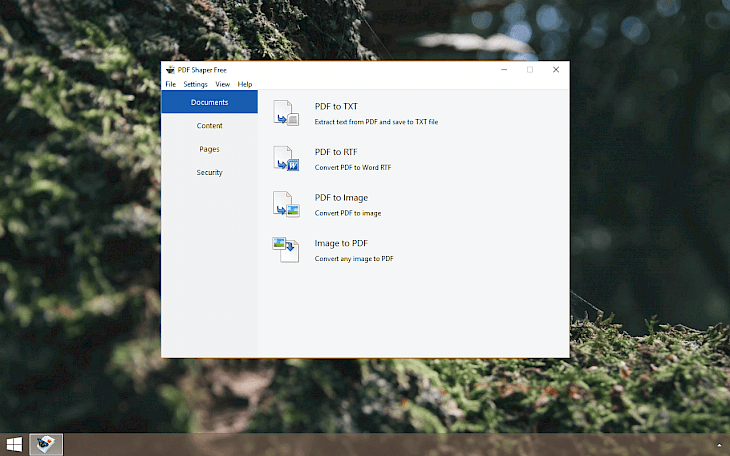730x456 pixels.
Task: Select the Documents category tab
Action: tap(210, 102)
